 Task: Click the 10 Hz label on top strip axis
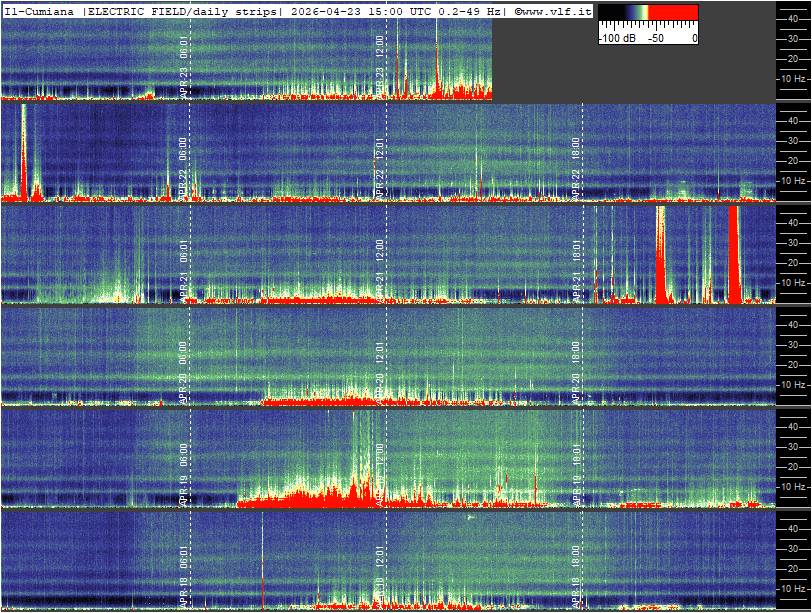pos(793,78)
